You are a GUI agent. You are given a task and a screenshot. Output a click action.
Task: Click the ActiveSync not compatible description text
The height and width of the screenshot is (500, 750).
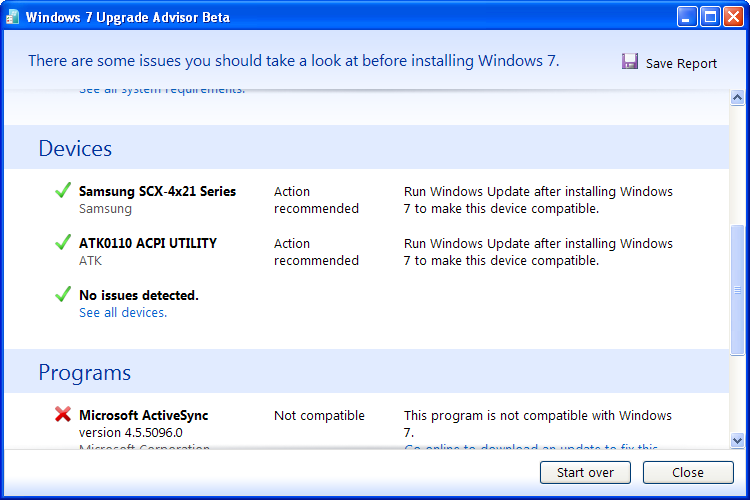pyautogui.click(x=538, y=424)
